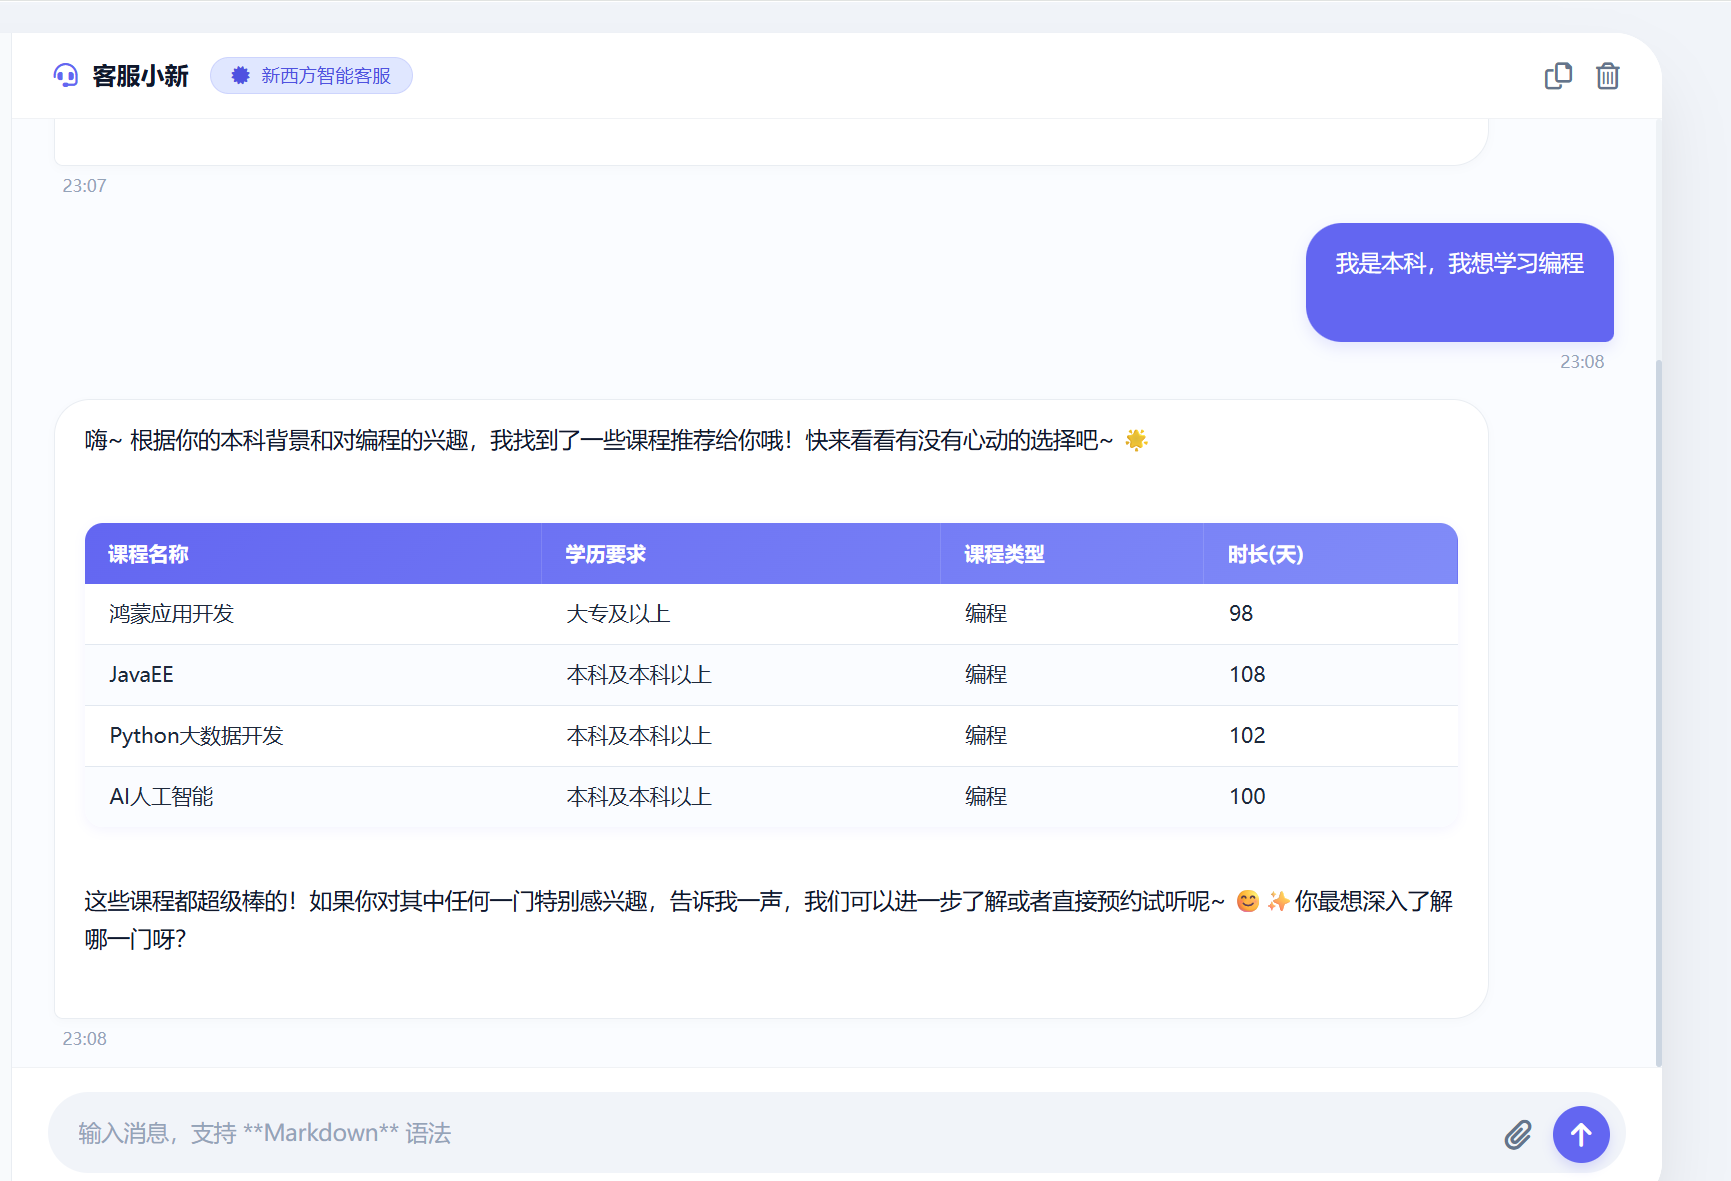Click the paperclip attachment icon

(1518, 1134)
